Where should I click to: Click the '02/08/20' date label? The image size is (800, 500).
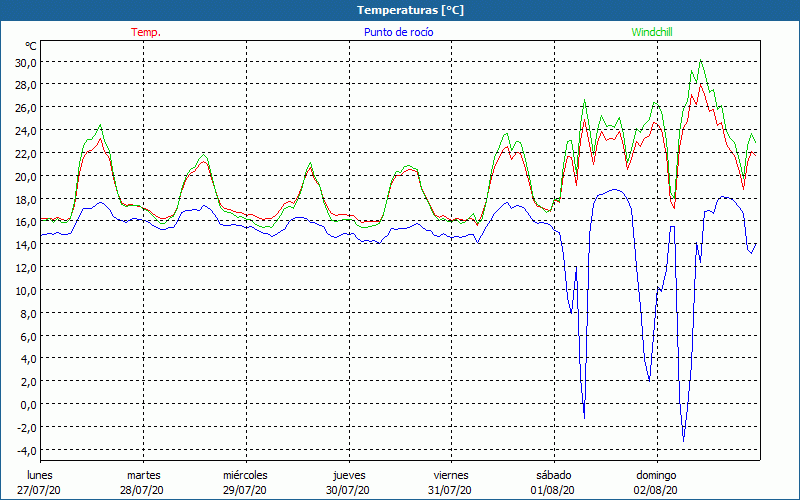pos(656,490)
